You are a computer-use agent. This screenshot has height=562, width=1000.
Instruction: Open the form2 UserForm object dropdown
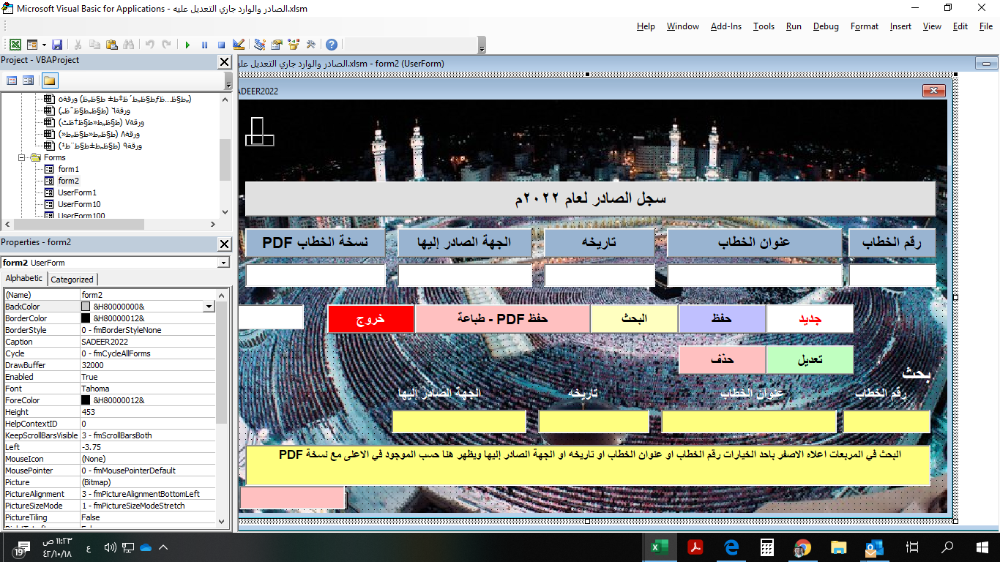click(223, 263)
